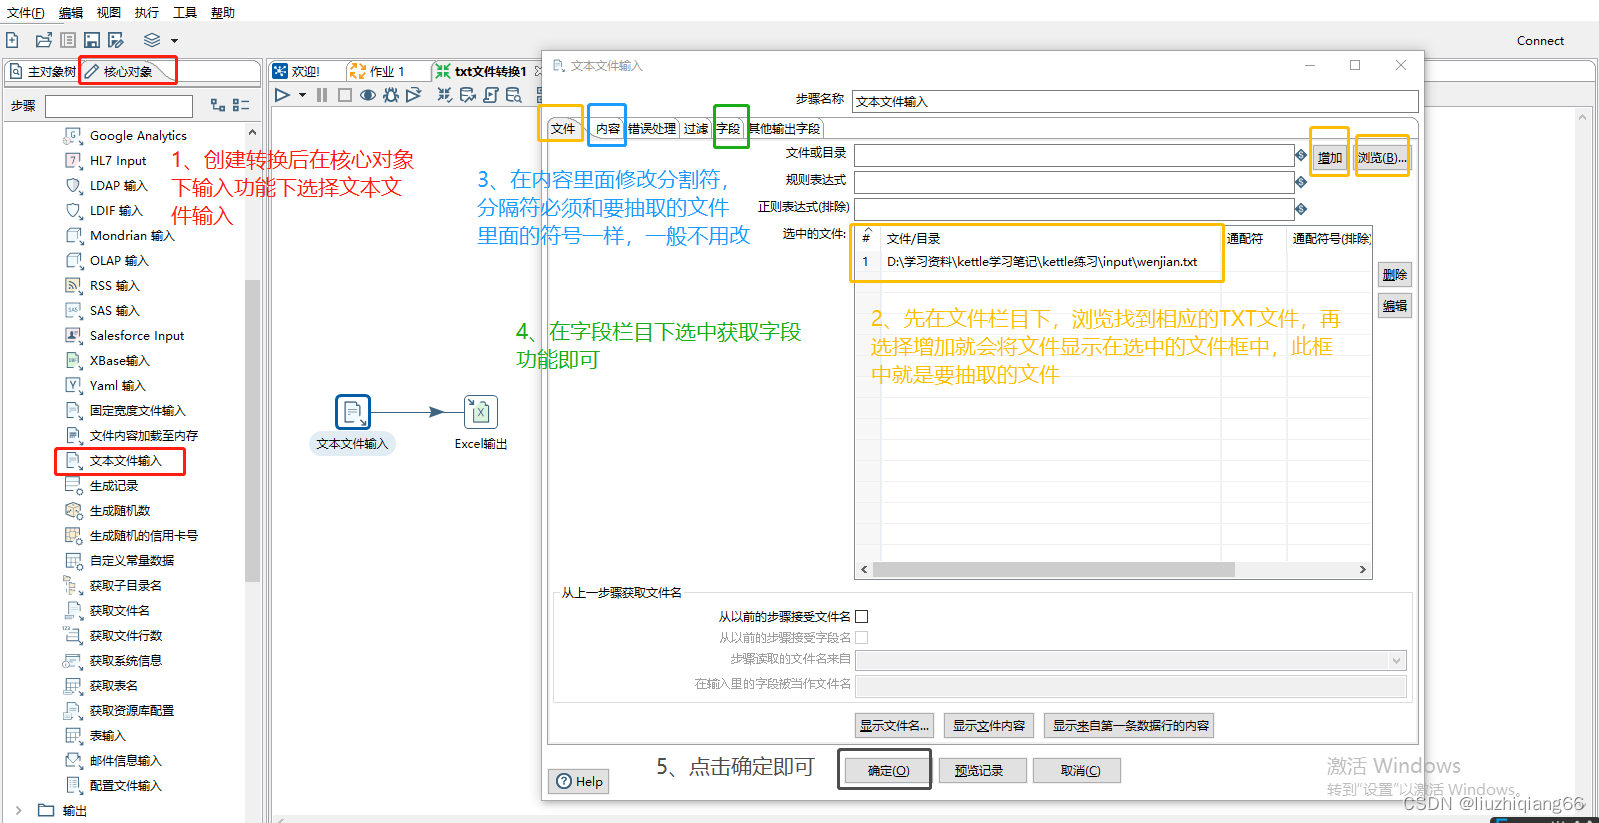Click the 增加 button
This screenshot has height=823, width=1599.
1329,158
